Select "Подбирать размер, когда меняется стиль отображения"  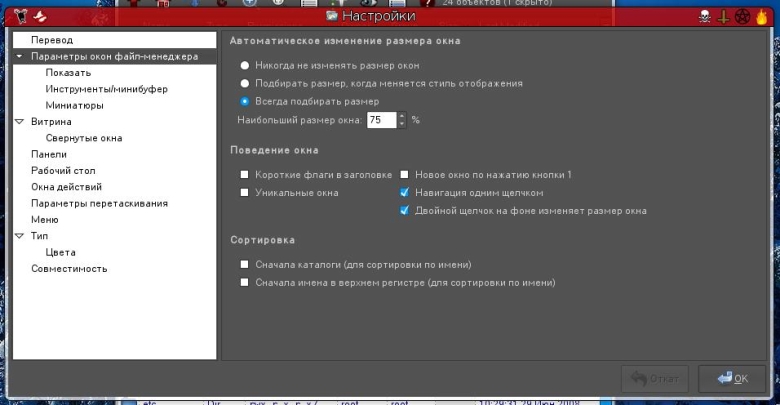coord(244,83)
